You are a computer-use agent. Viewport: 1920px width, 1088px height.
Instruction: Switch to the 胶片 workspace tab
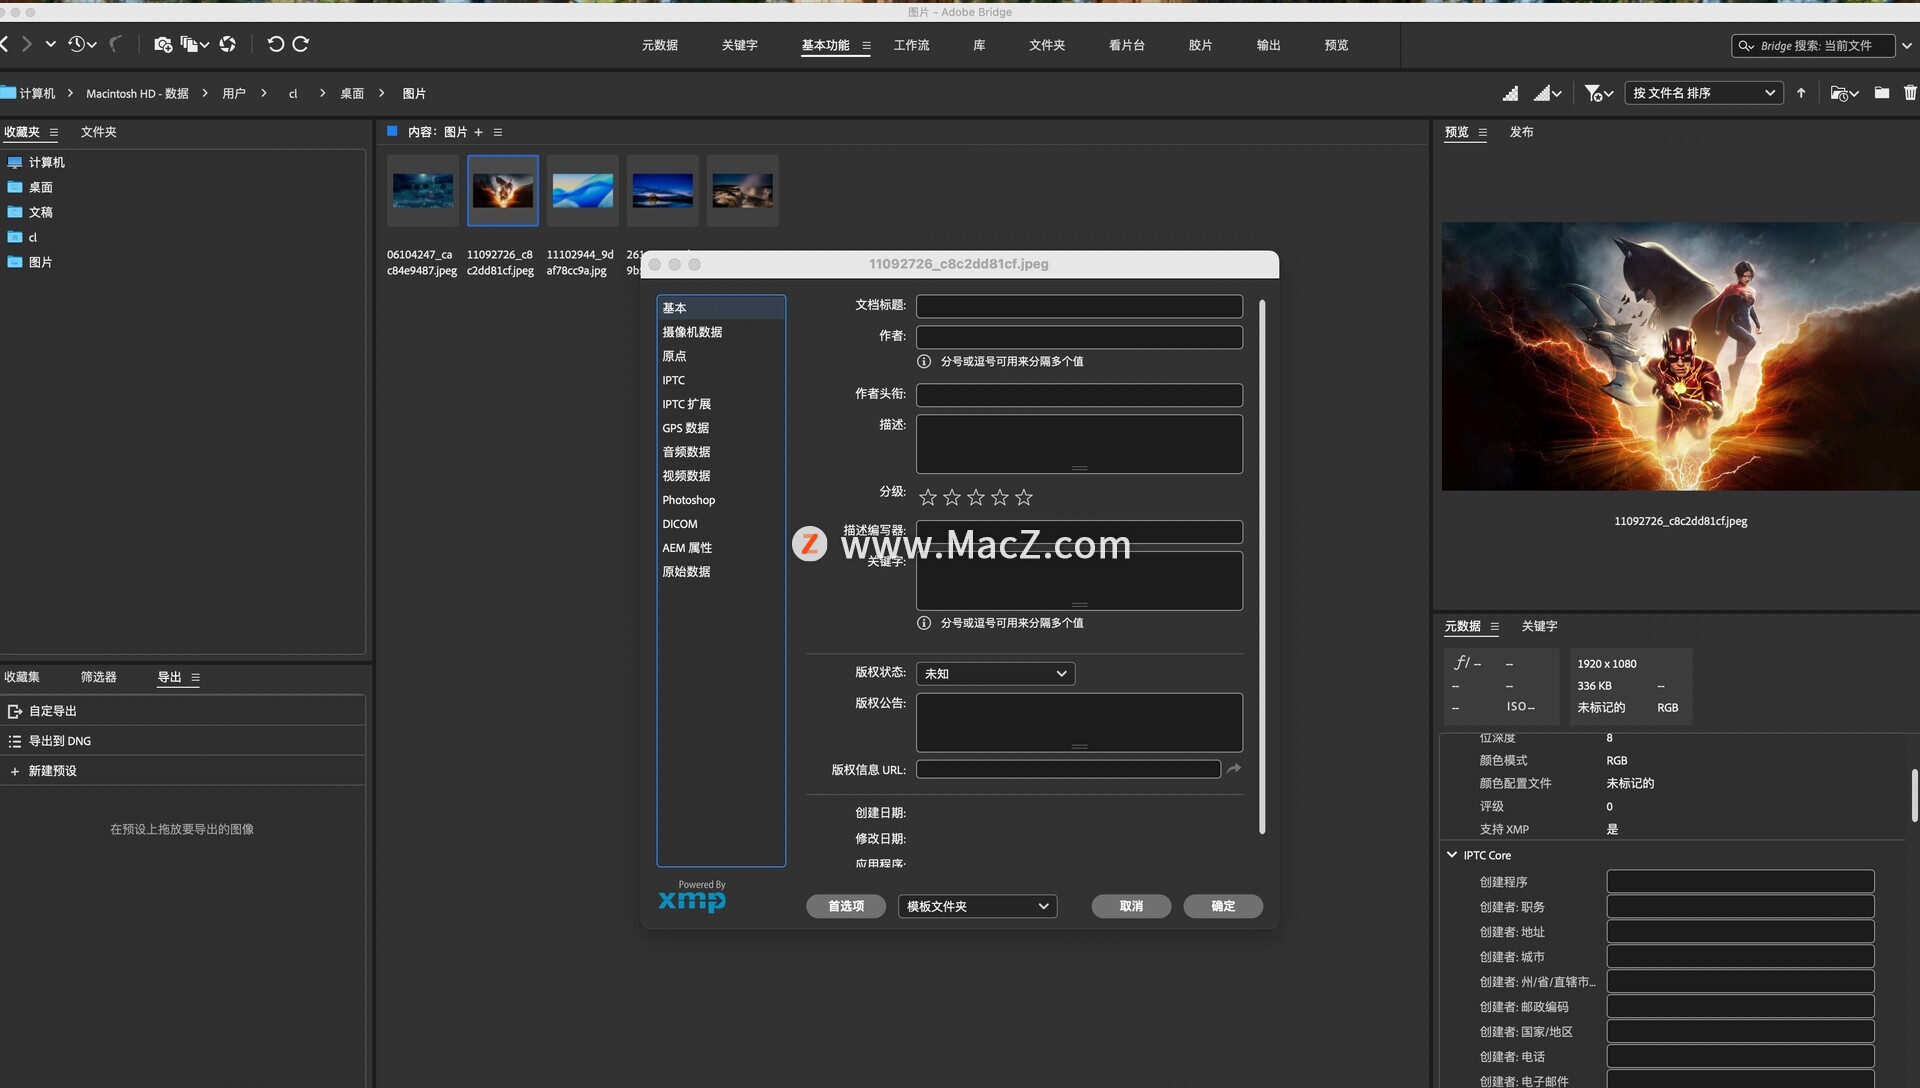click(1200, 45)
